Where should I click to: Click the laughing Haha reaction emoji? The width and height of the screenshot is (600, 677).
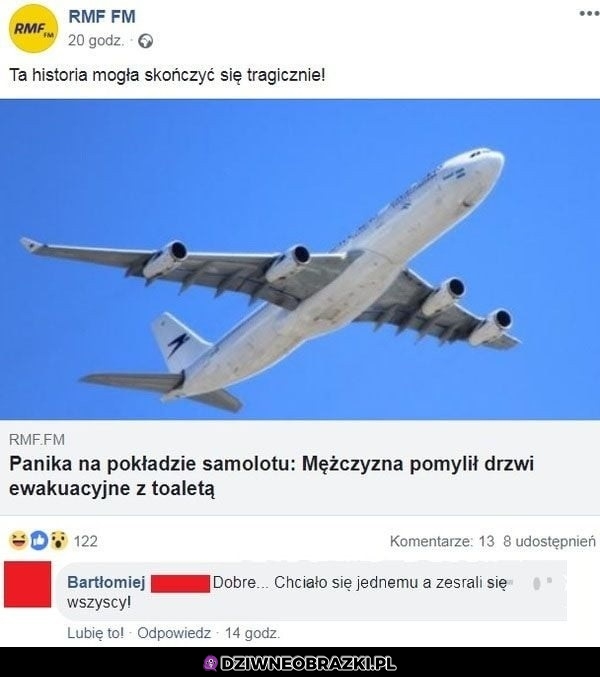(x=18, y=541)
